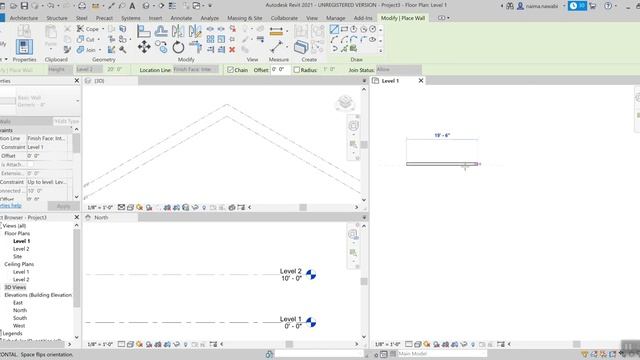Image resolution: width=640 pixels, height=360 pixels.
Task: Select the Offset tool in Modify panel
Action: click(x=161, y=31)
